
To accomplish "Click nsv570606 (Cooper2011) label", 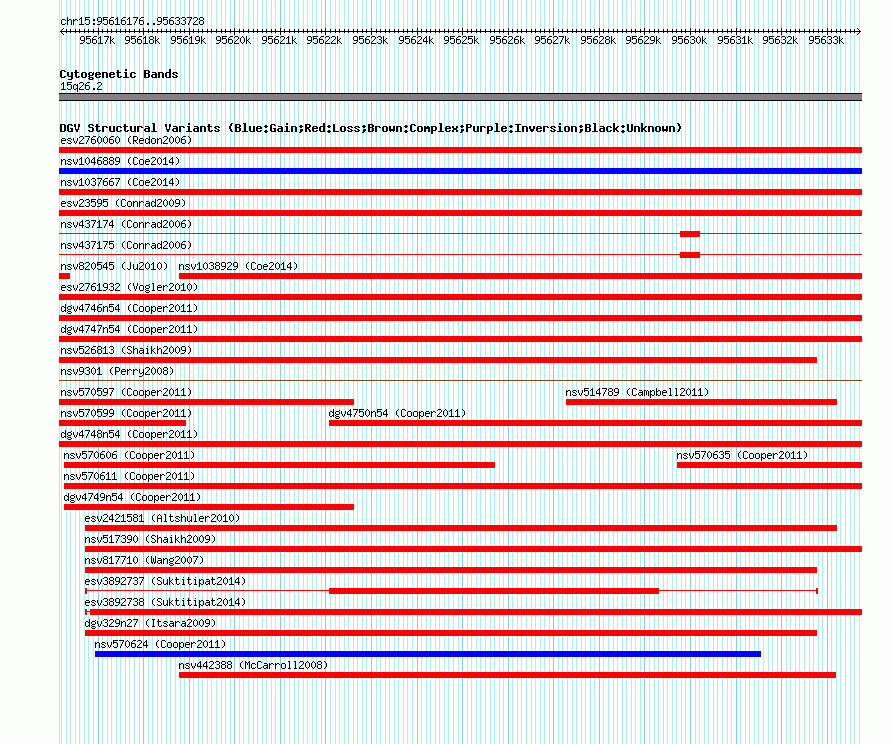I will 129,455.
